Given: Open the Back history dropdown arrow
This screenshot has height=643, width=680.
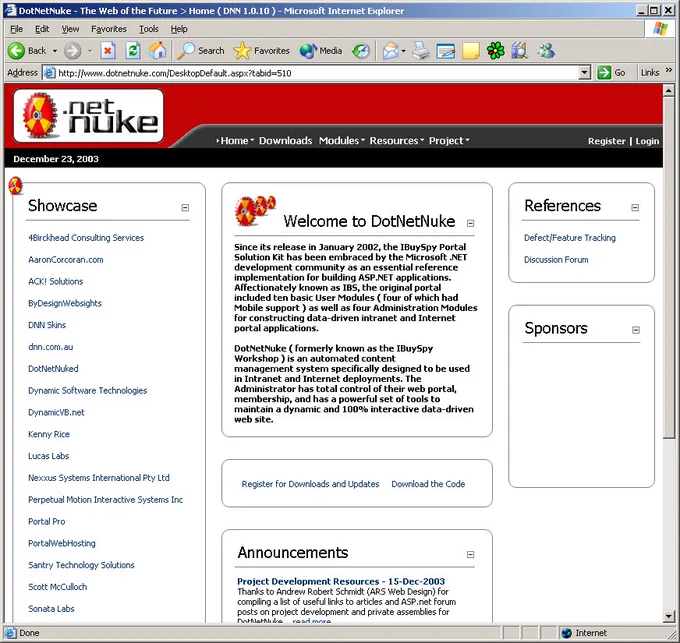Looking at the screenshot, I should [55, 51].
